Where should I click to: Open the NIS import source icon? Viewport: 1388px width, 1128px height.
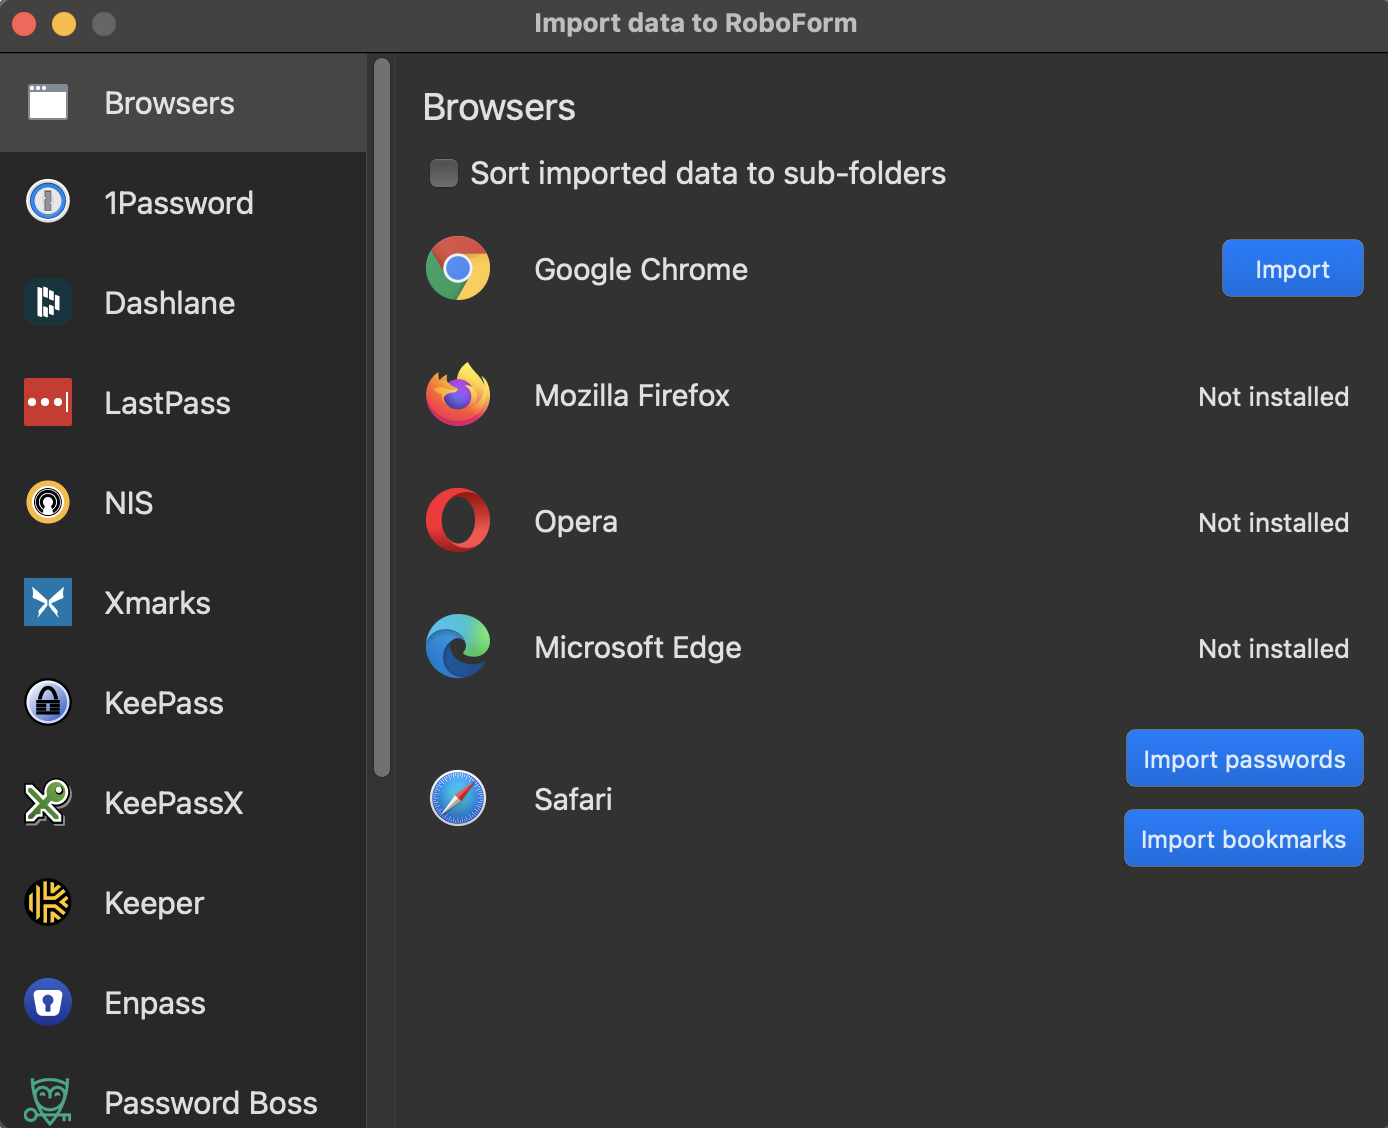[x=48, y=502]
